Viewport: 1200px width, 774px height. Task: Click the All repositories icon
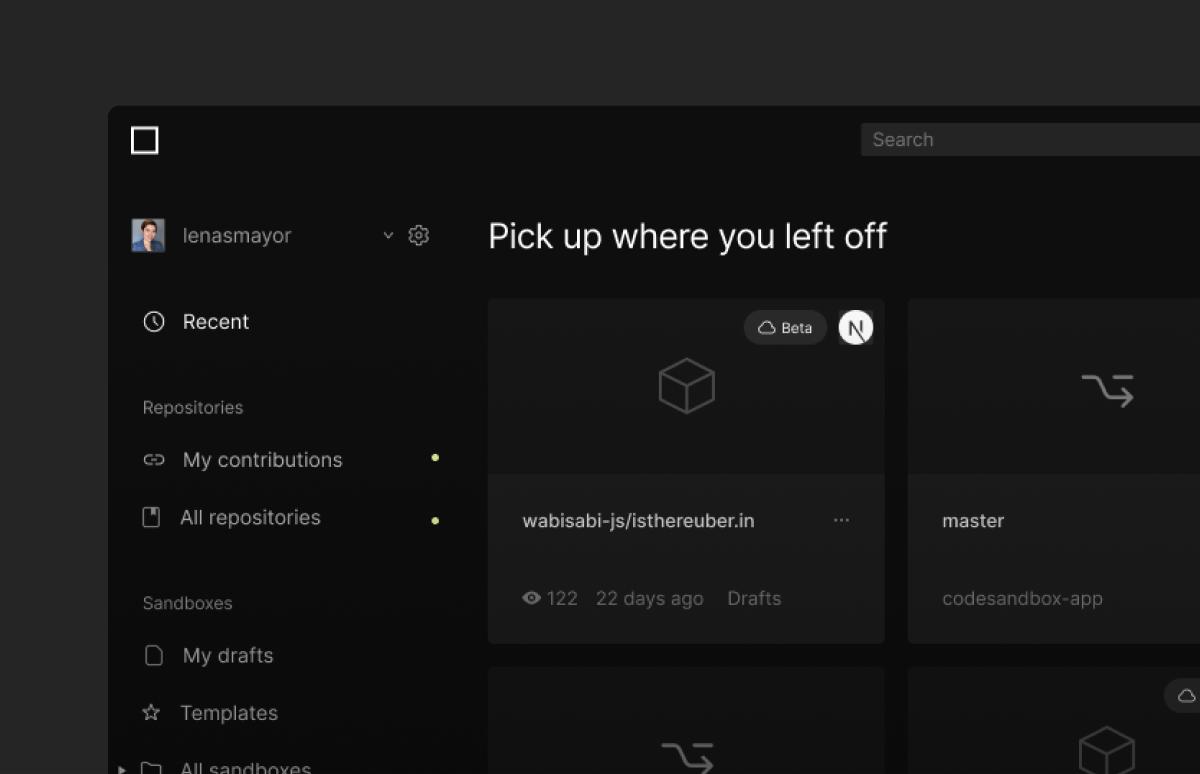point(152,517)
